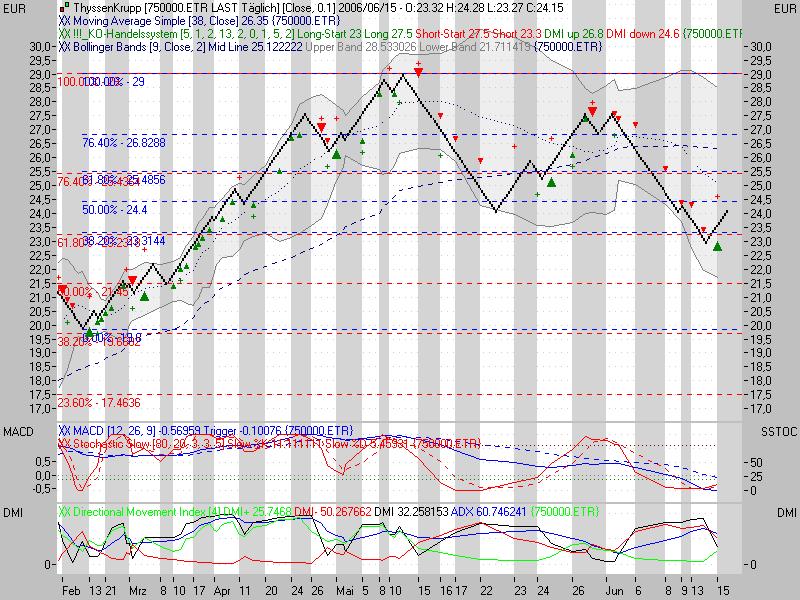Click the Jun month label on date axis
Viewport: 800px width, 600px height.
(615, 591)
